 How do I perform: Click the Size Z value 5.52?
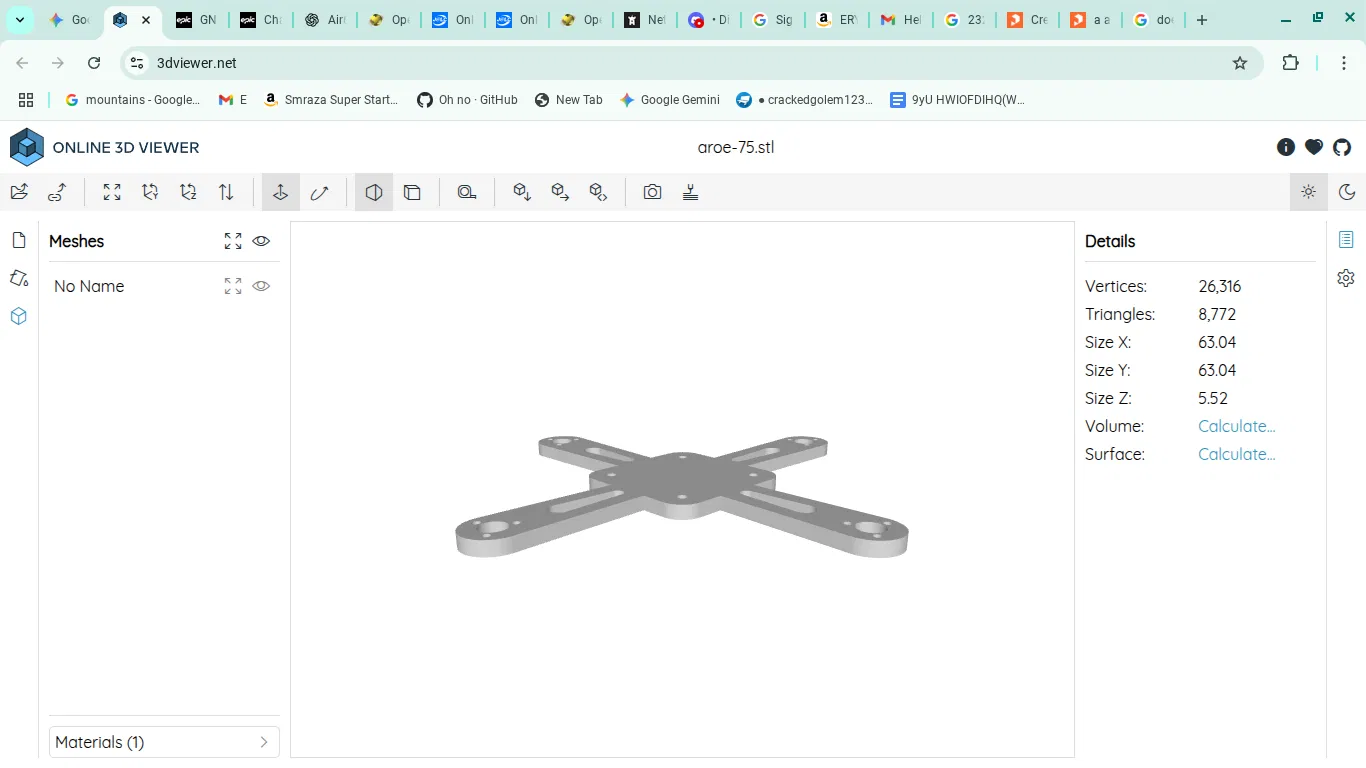[1213, 398]
